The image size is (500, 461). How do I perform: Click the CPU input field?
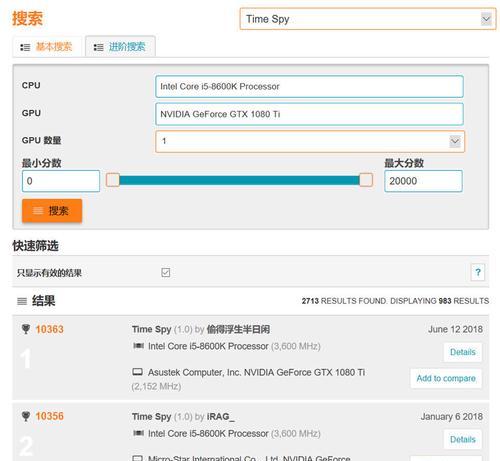point(309,87)
